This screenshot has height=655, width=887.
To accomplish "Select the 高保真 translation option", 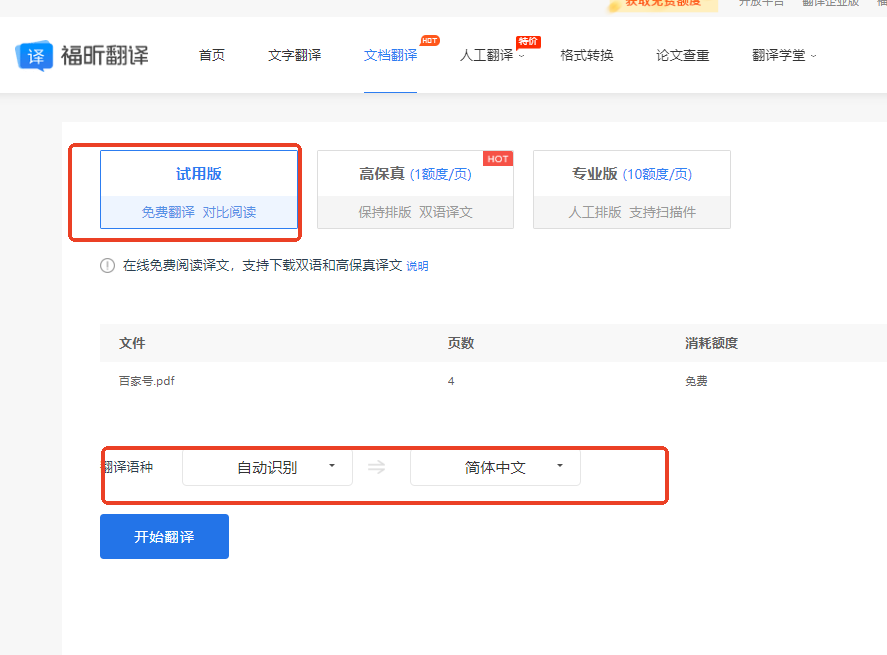I will [415, 189].
